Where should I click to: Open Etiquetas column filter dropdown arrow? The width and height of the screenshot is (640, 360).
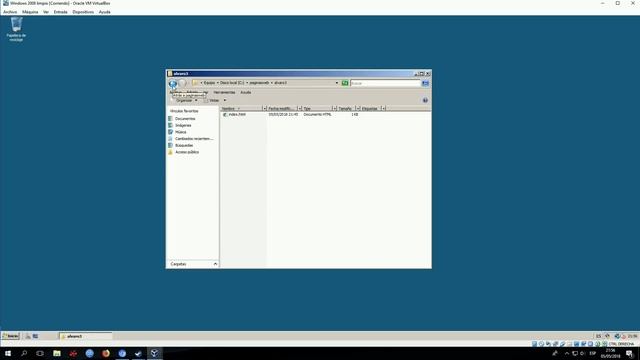point(383,109)
